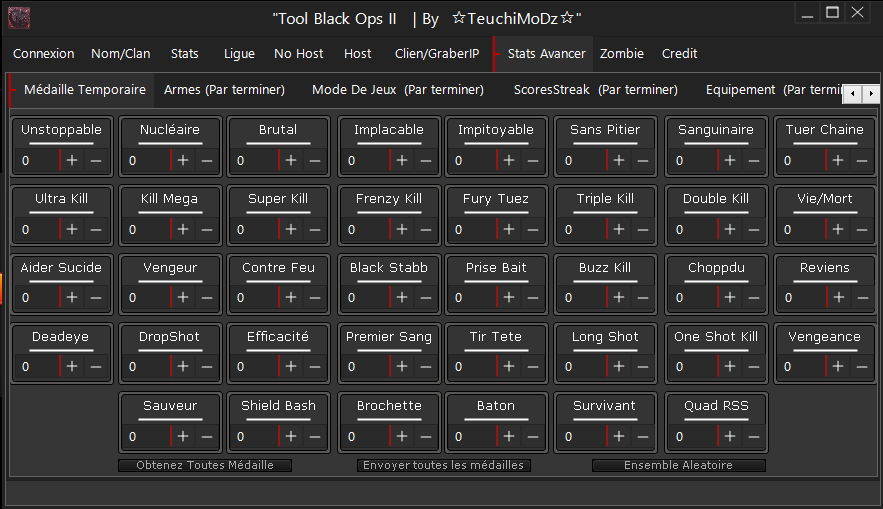
Task: Decrease Efficacité medal count
Action: coord(315,367)
